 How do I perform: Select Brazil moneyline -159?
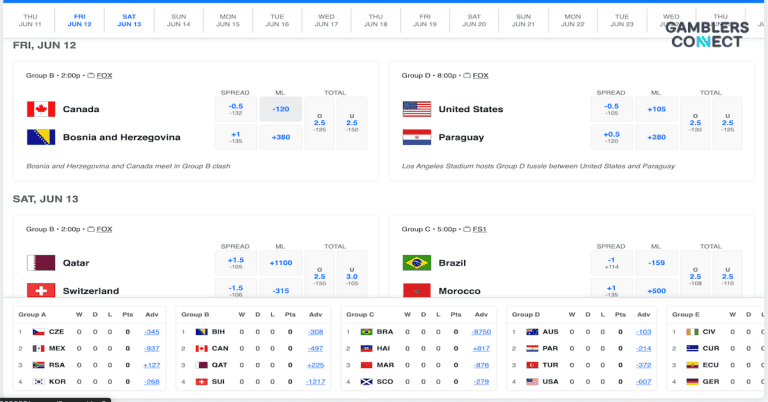click(656, 263)
